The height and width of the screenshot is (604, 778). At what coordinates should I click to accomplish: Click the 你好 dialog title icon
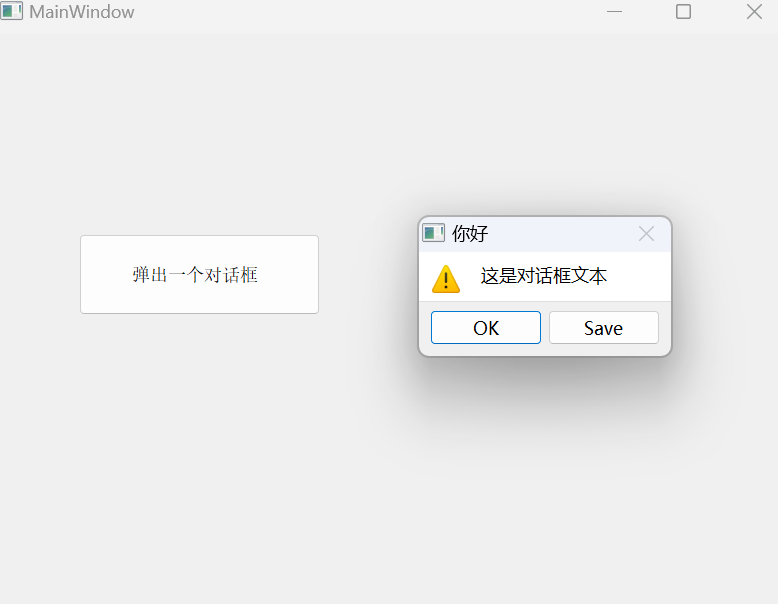coord(433,233)
